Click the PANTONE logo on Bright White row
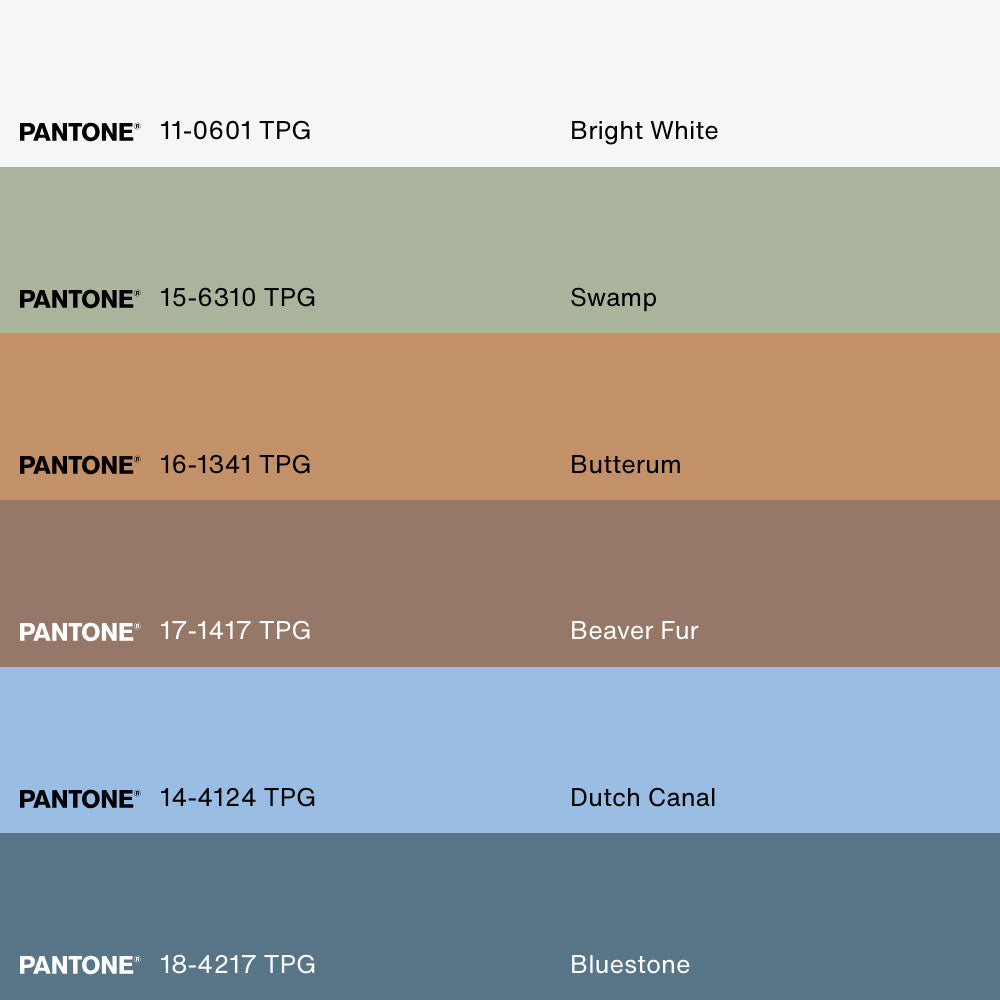1000x1000 pixels. pos(79,132)
